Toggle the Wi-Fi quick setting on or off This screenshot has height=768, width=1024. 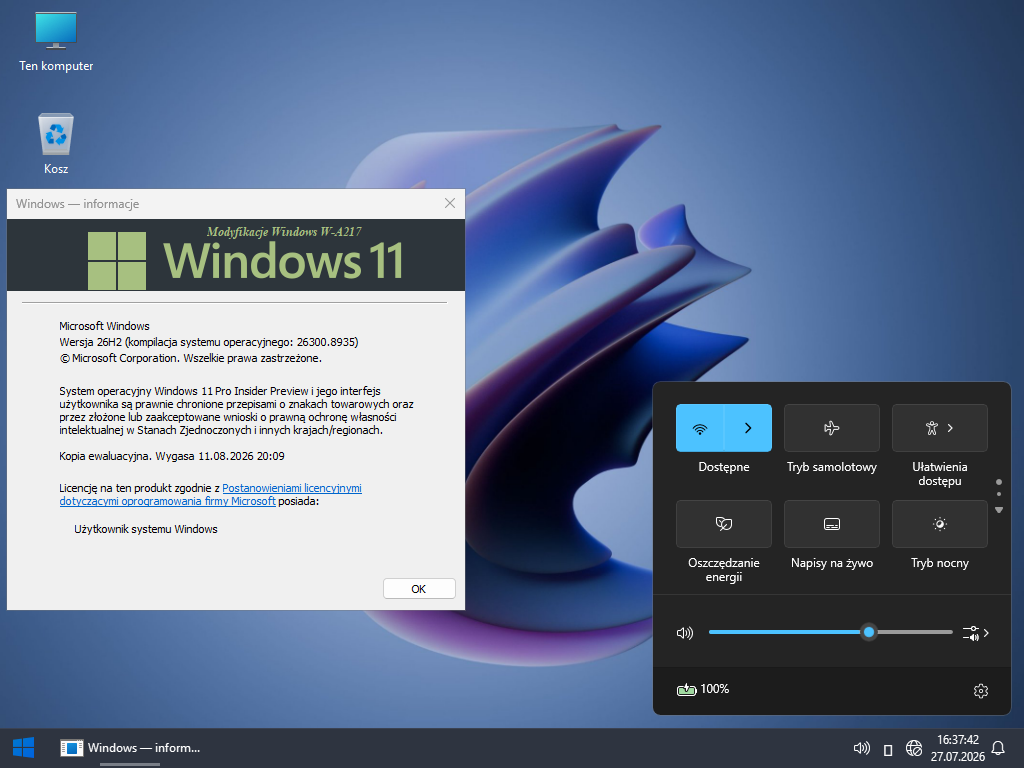point(700,428)
